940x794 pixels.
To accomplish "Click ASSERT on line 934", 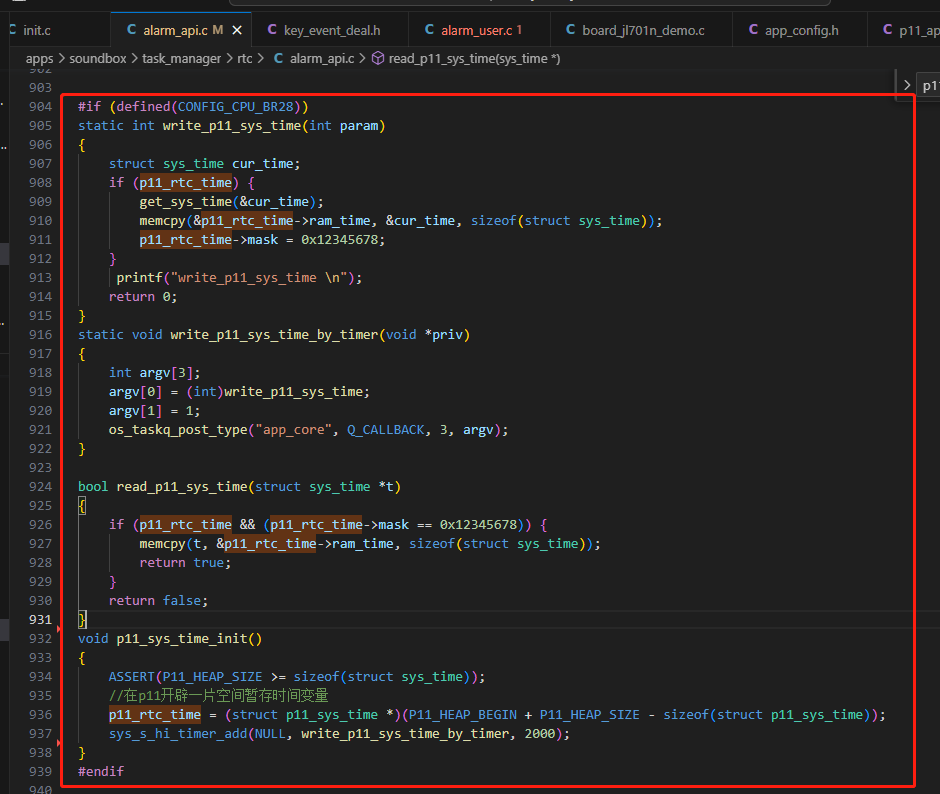I will (132, 677).
